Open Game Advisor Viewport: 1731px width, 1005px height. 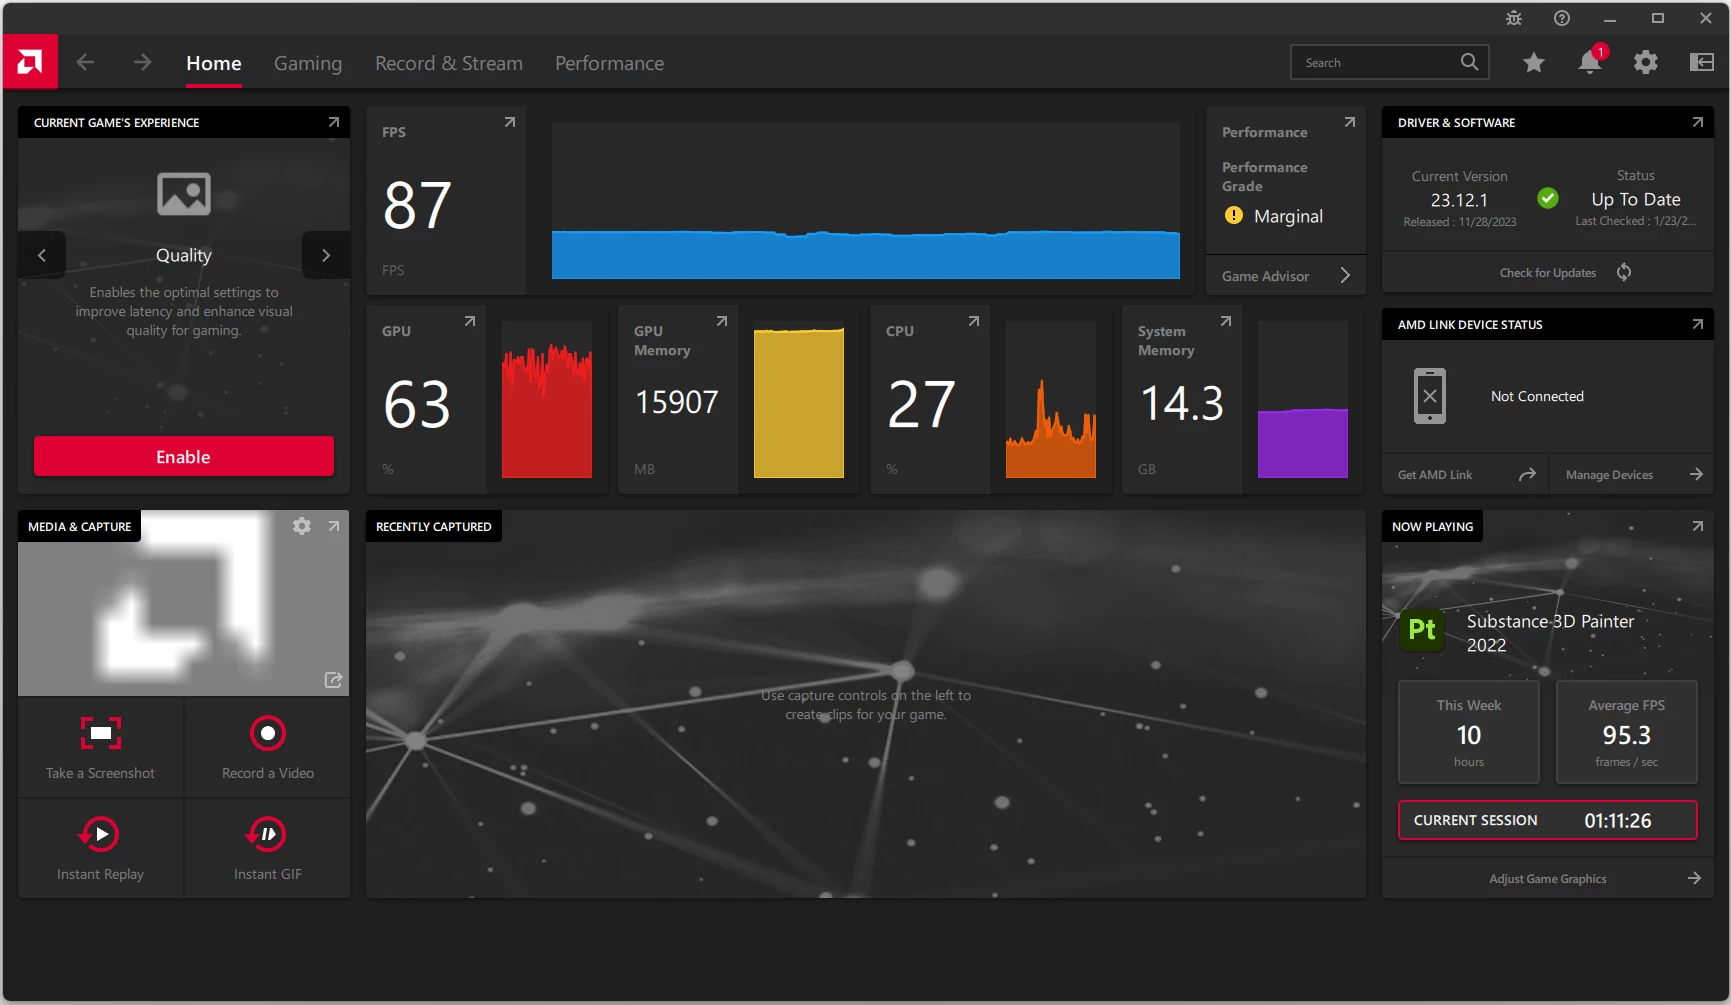point(1286,276)
